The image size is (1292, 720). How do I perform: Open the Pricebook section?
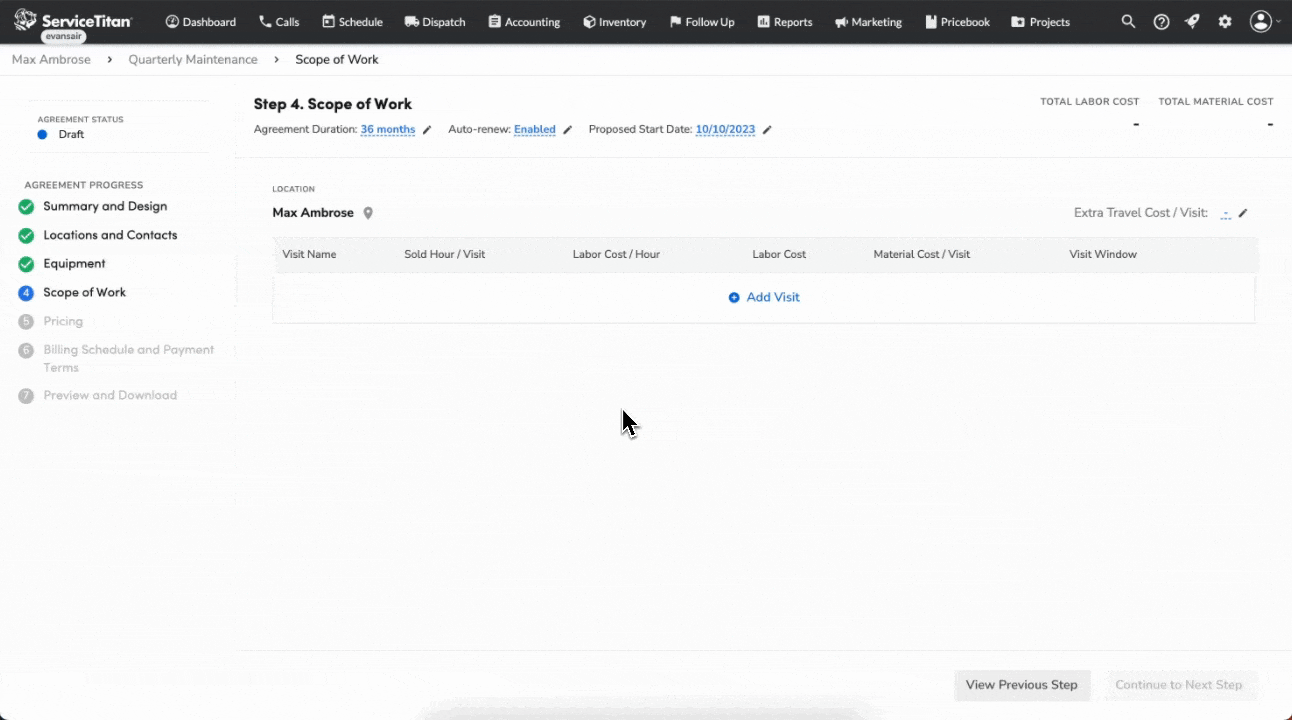point(957,21)
